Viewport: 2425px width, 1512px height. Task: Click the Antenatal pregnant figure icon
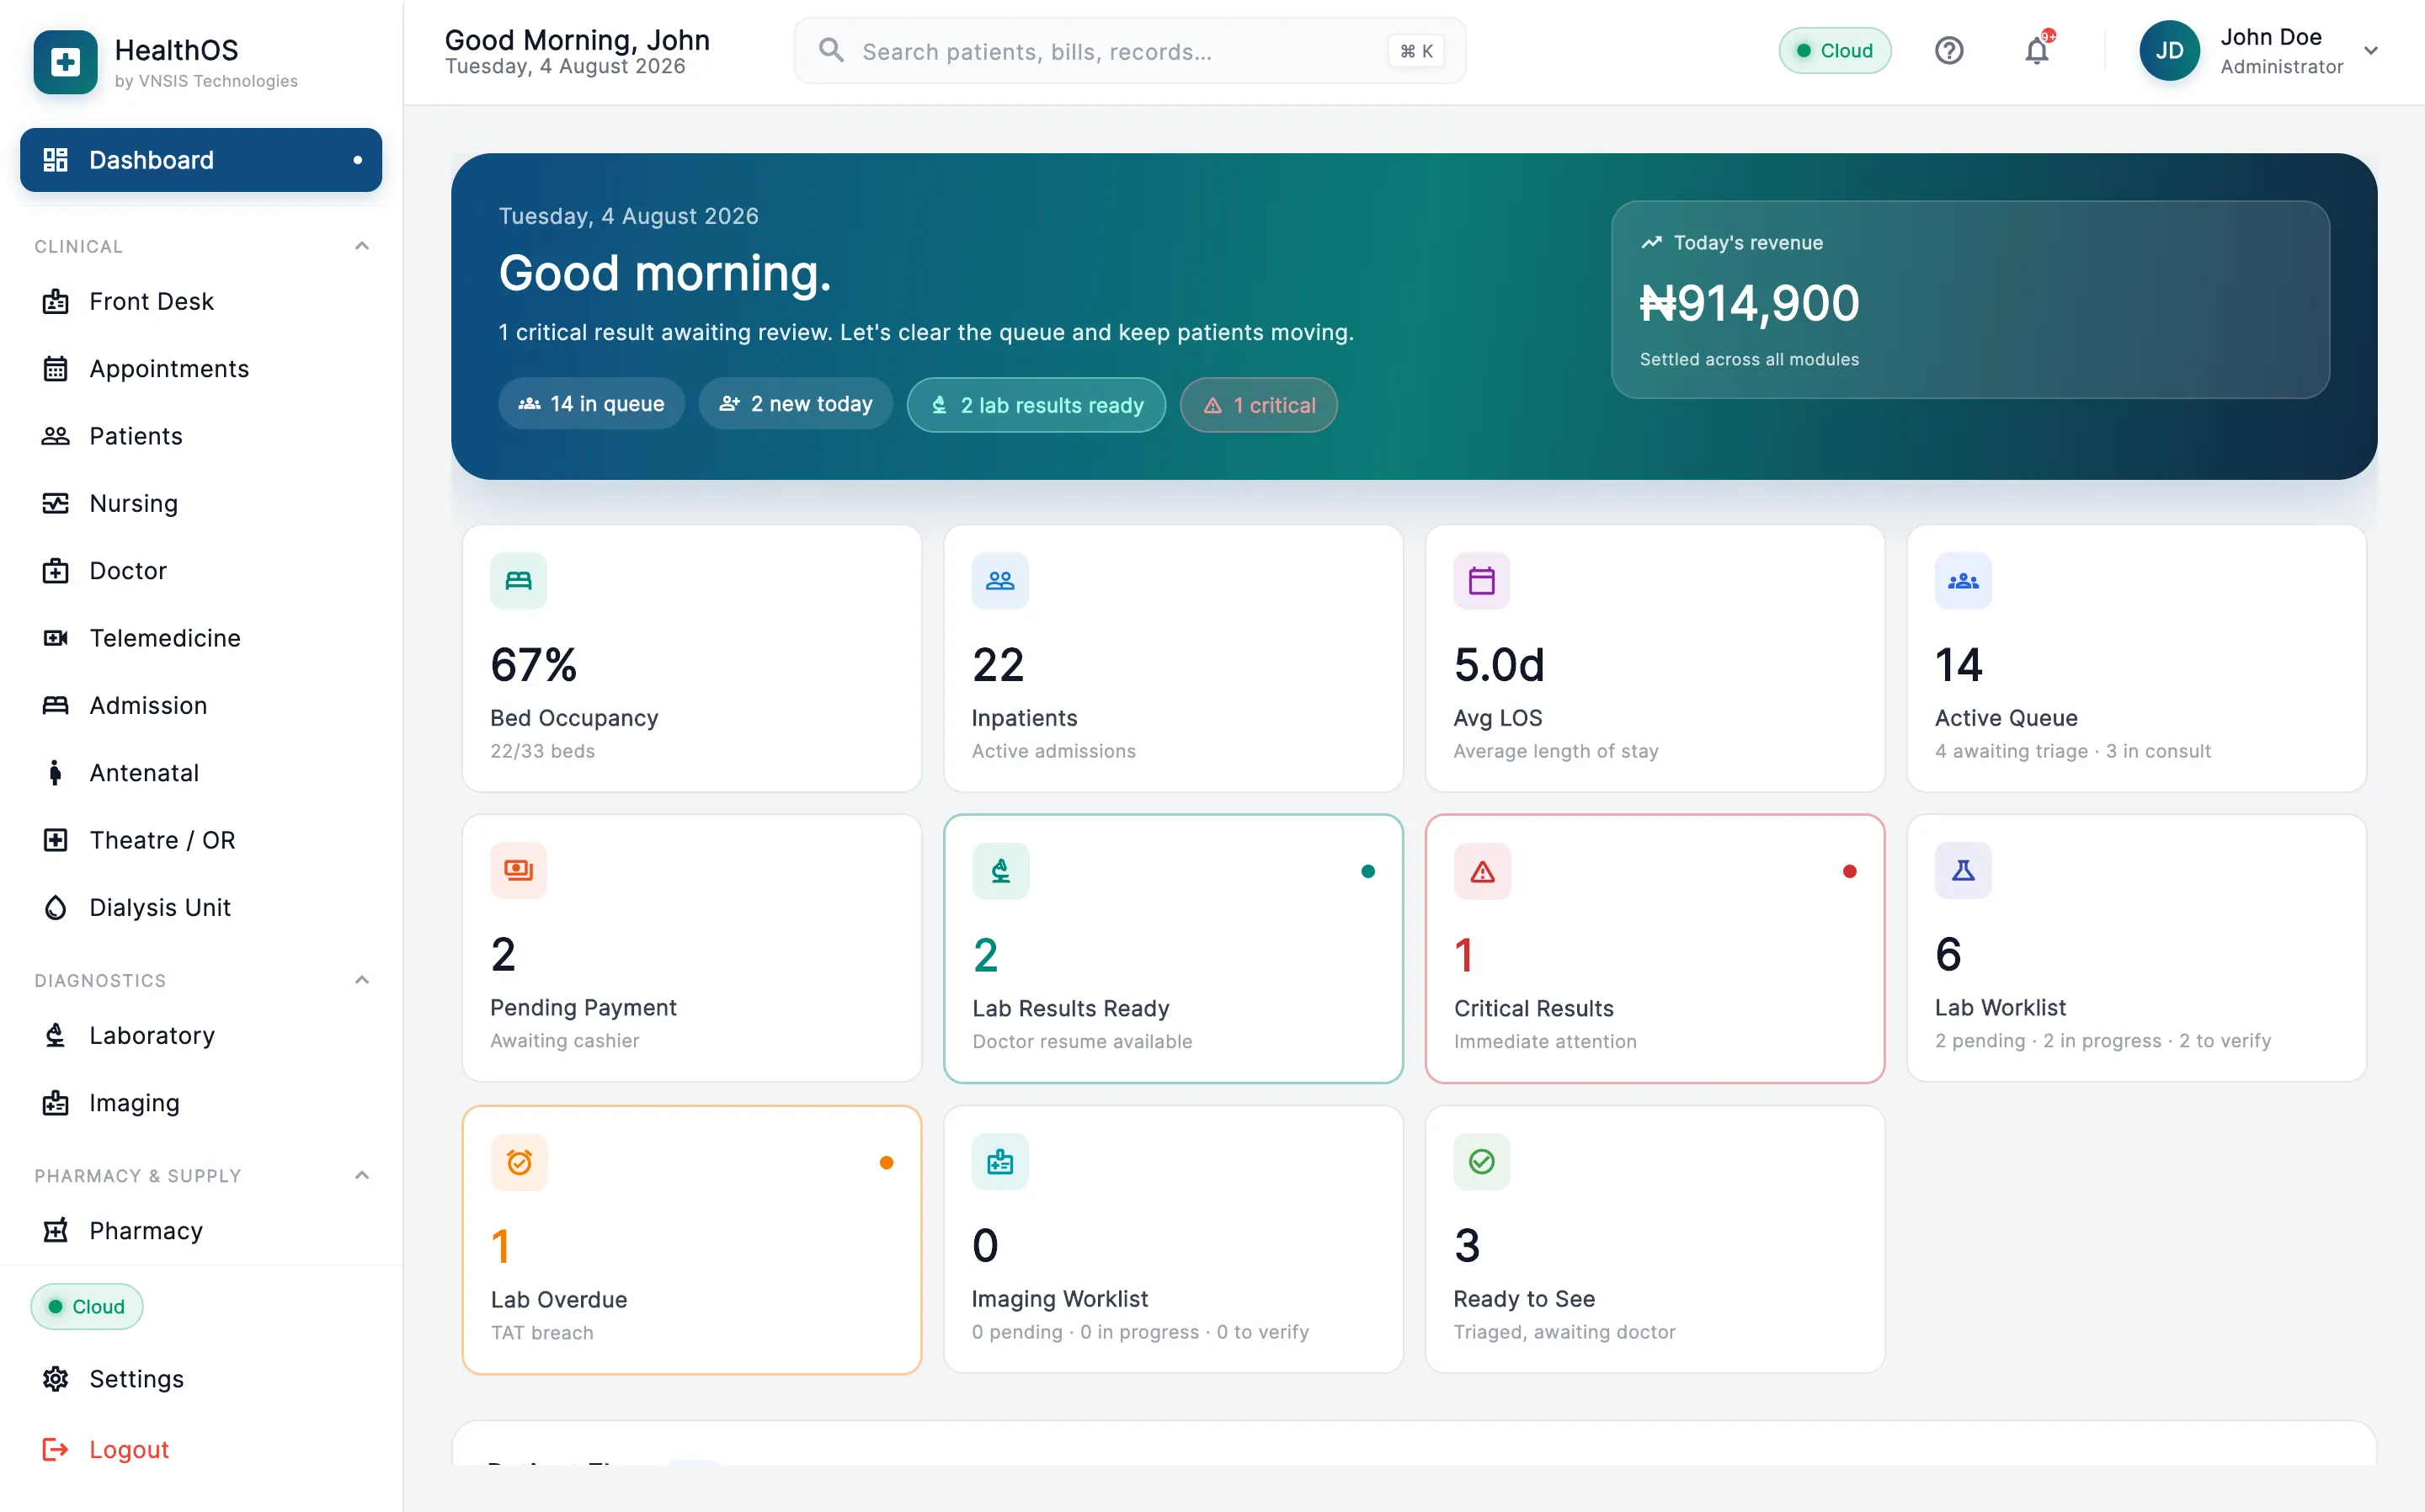click(x=55, y=772)
